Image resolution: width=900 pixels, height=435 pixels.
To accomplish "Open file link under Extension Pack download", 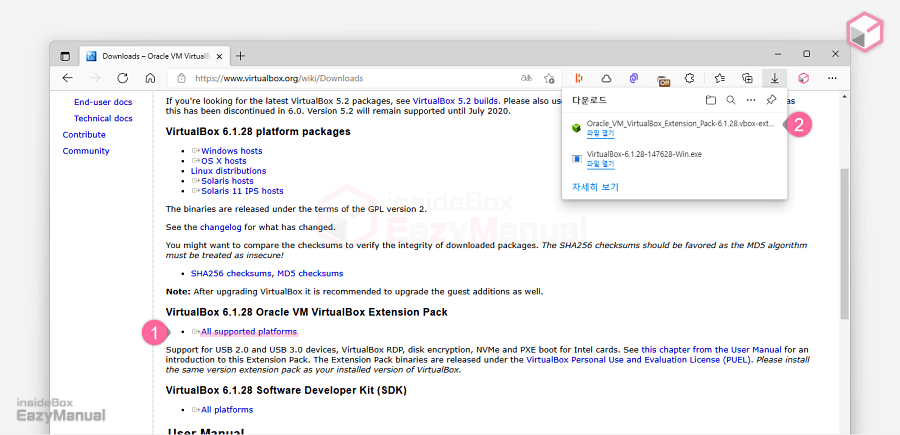I will click(x=600, y=134).
